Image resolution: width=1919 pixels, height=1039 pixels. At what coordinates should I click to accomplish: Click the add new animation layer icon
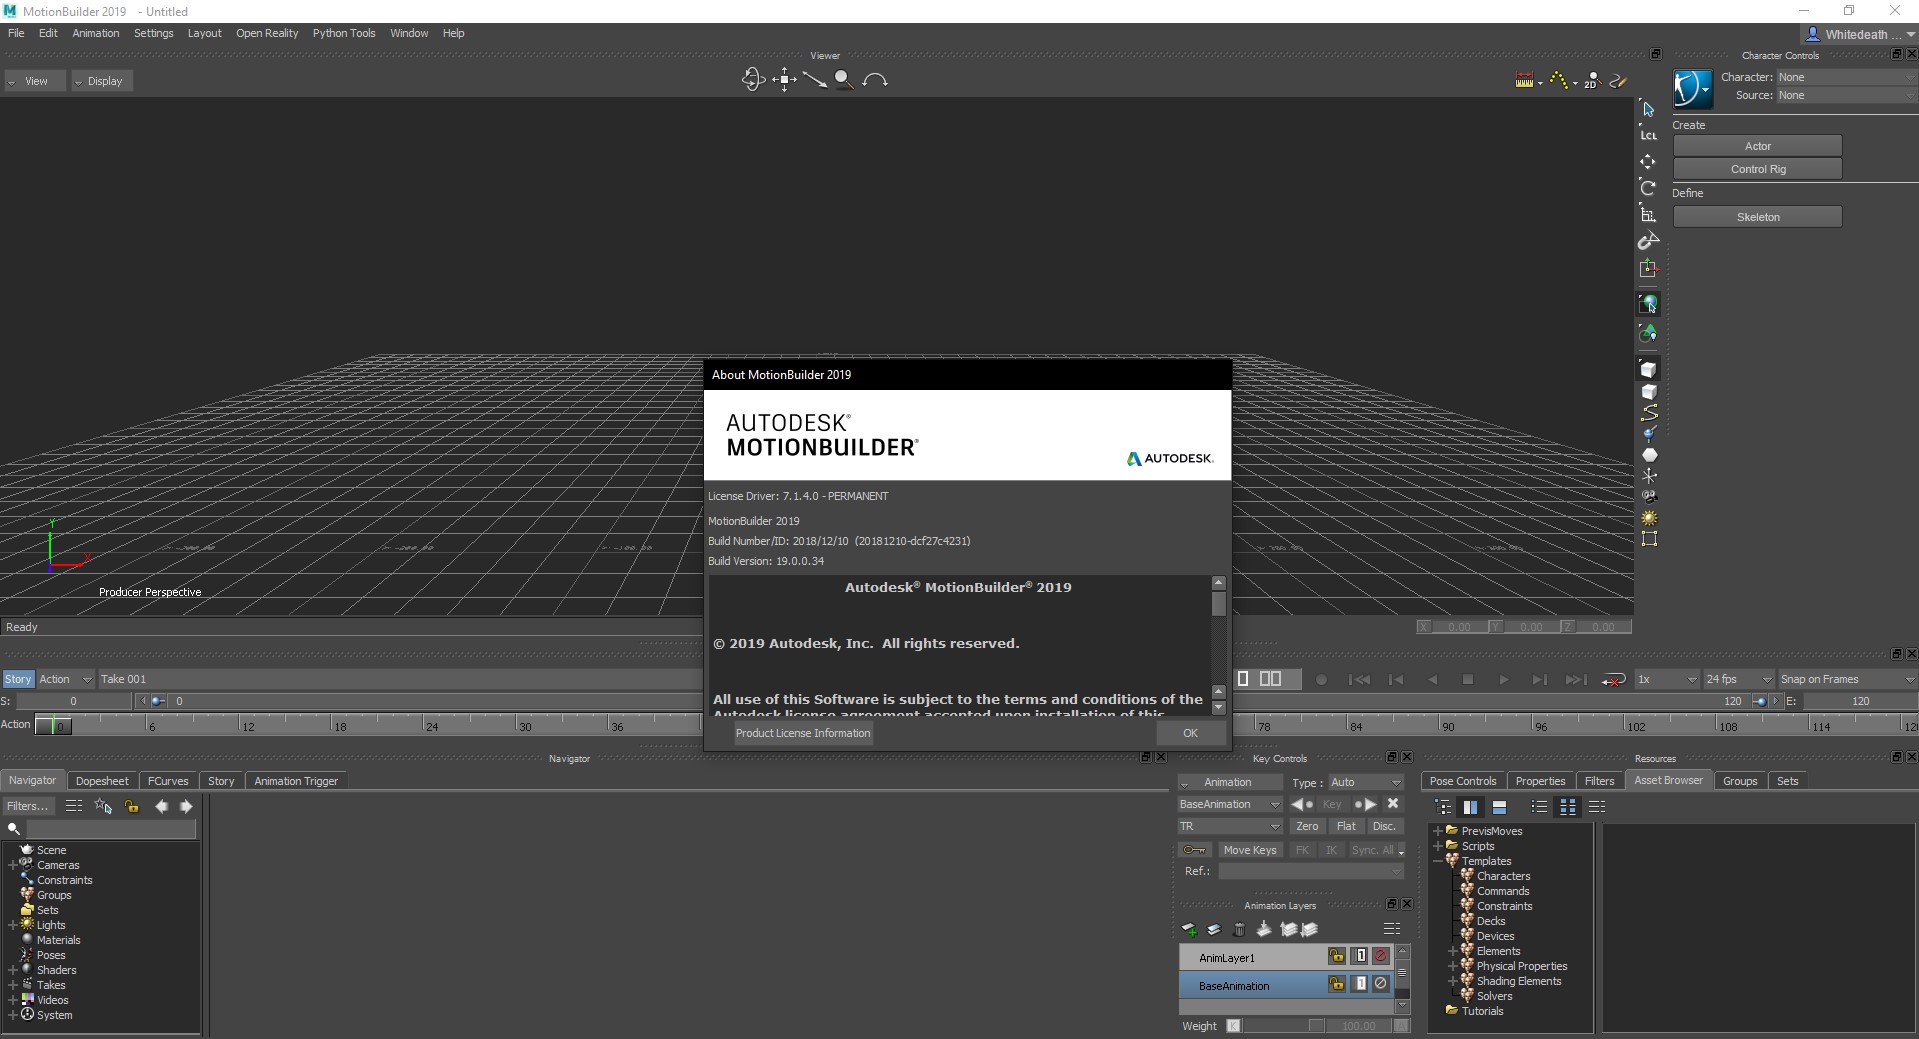pos(1189,930)
